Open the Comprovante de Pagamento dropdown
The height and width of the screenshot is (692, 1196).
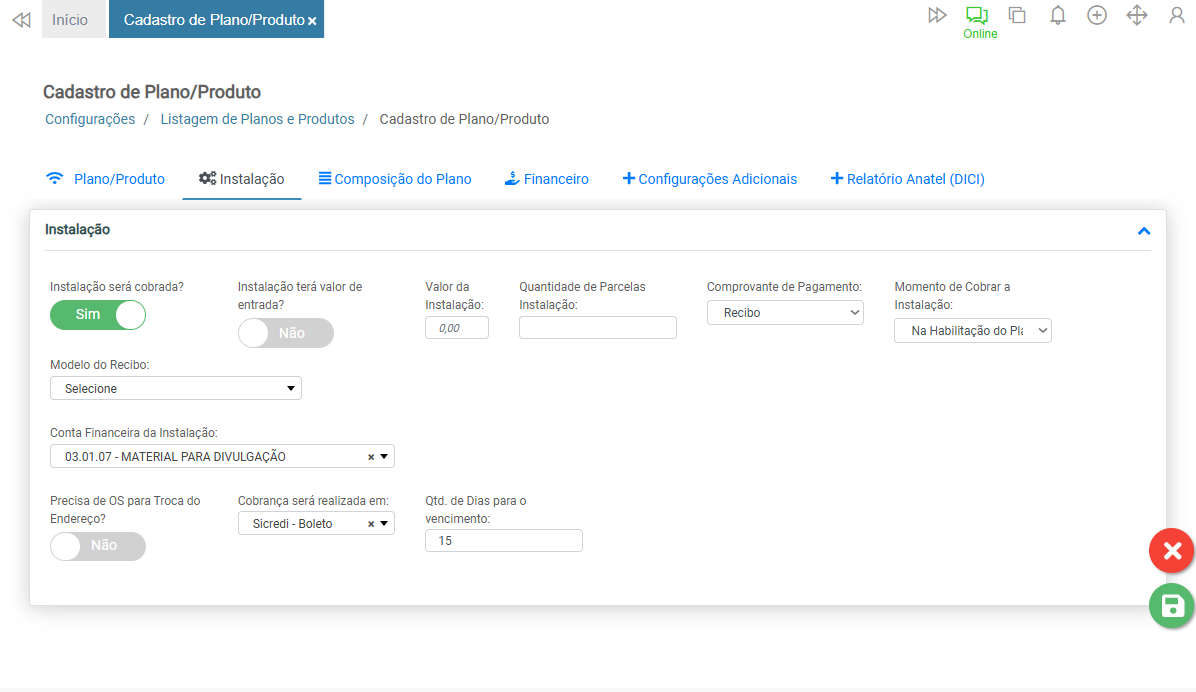coord(785,313)
